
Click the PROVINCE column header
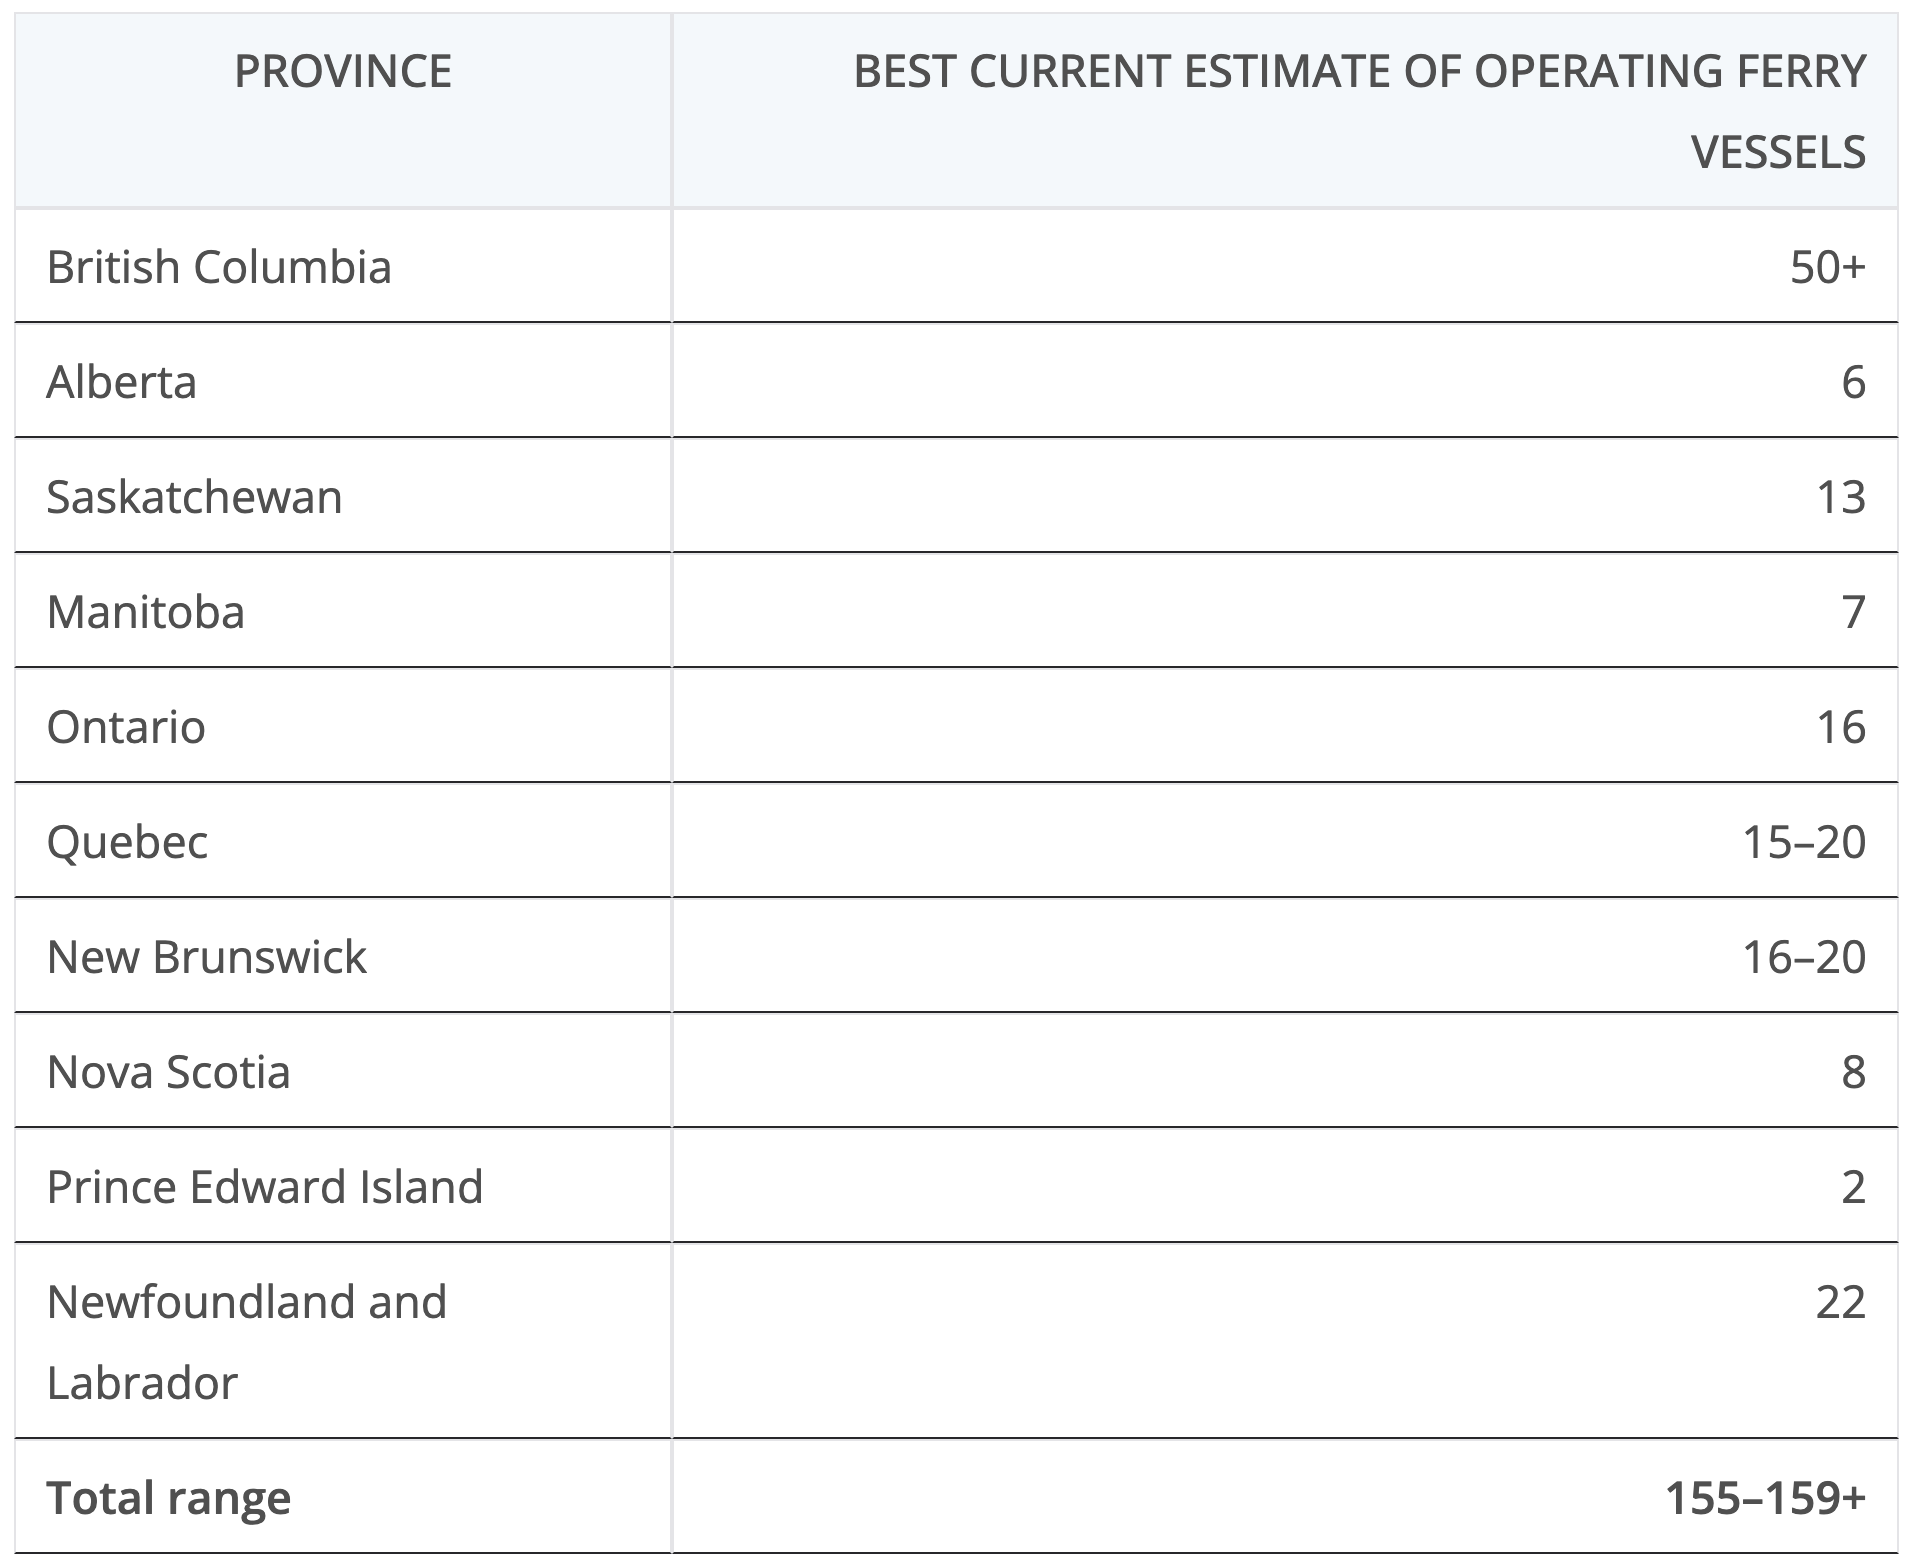pos(343,72)
